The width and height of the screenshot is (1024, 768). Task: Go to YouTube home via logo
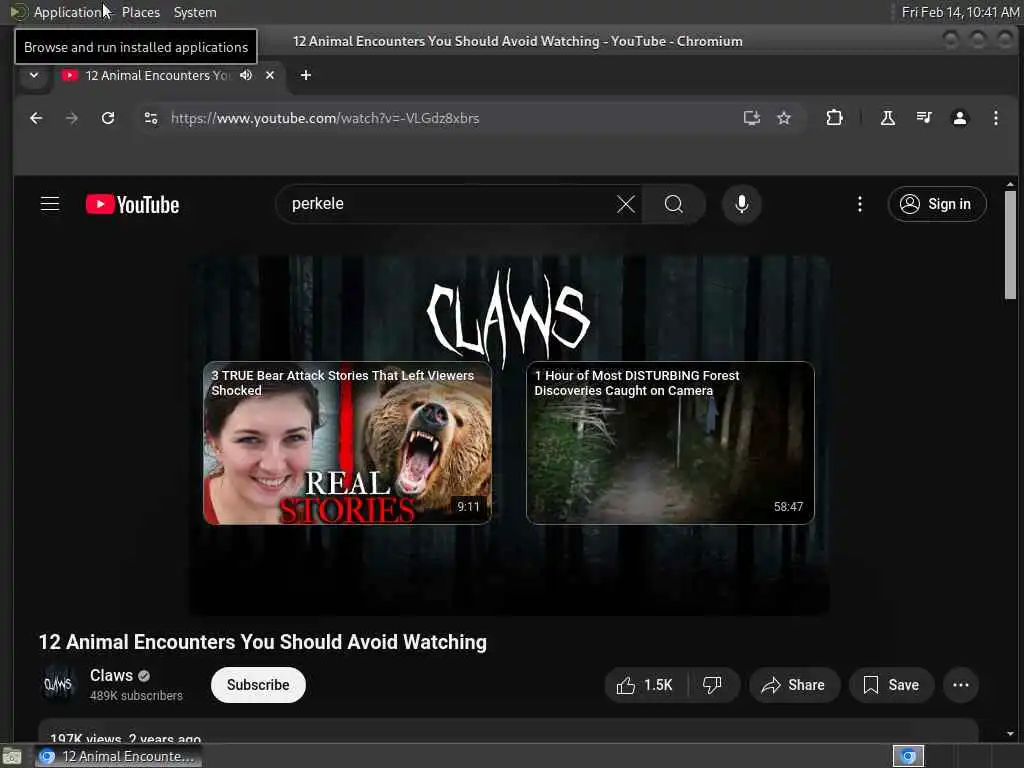133,204
